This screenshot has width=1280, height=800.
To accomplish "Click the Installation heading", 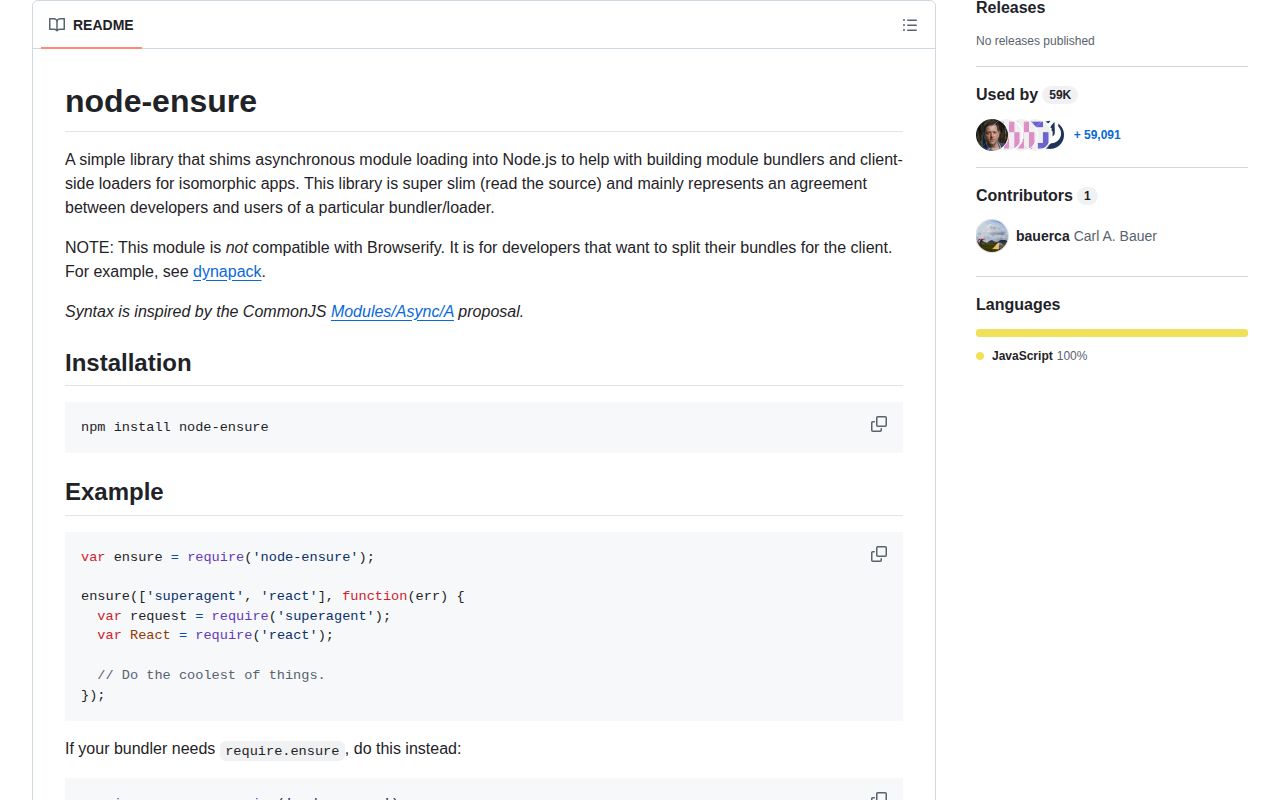I will [128, 363].
